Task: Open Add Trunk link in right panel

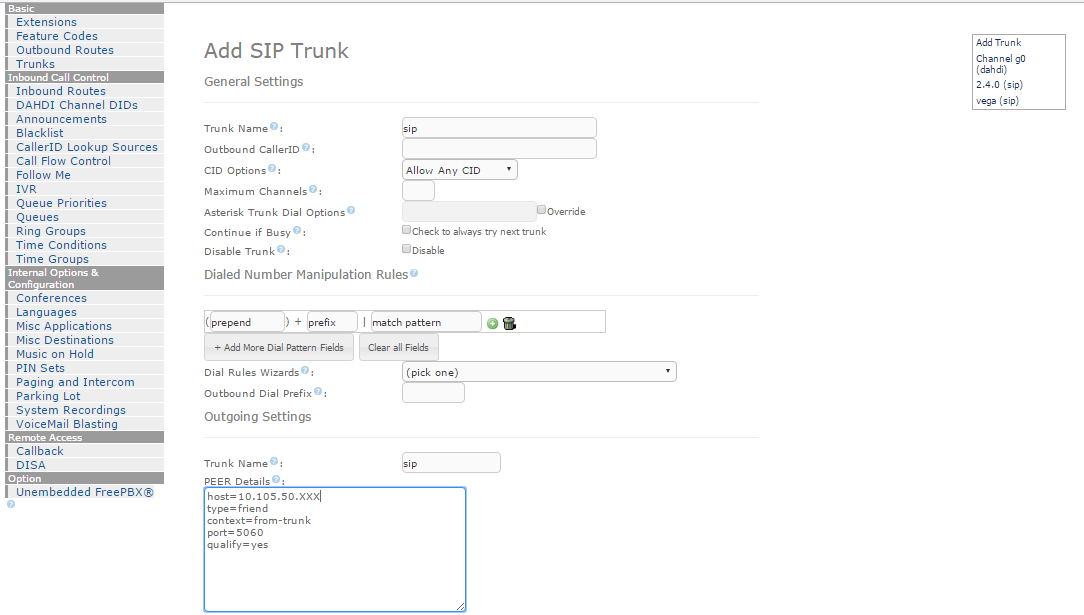Action: point(998,43)
